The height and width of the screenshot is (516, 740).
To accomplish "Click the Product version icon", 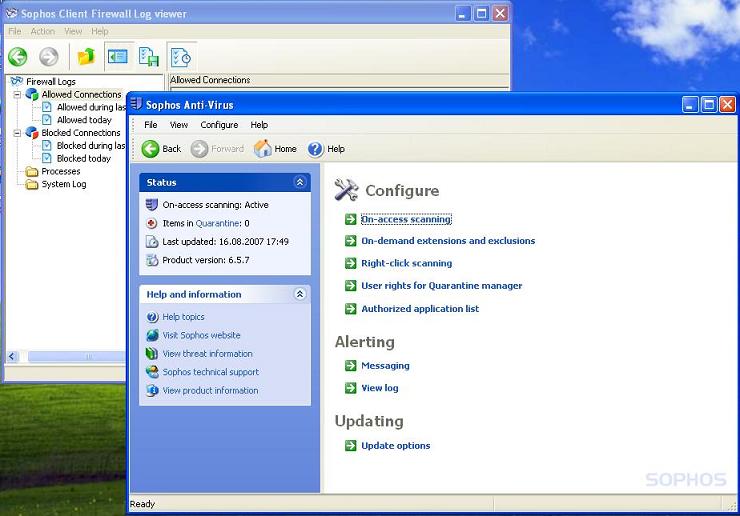I will click(152, 260).
